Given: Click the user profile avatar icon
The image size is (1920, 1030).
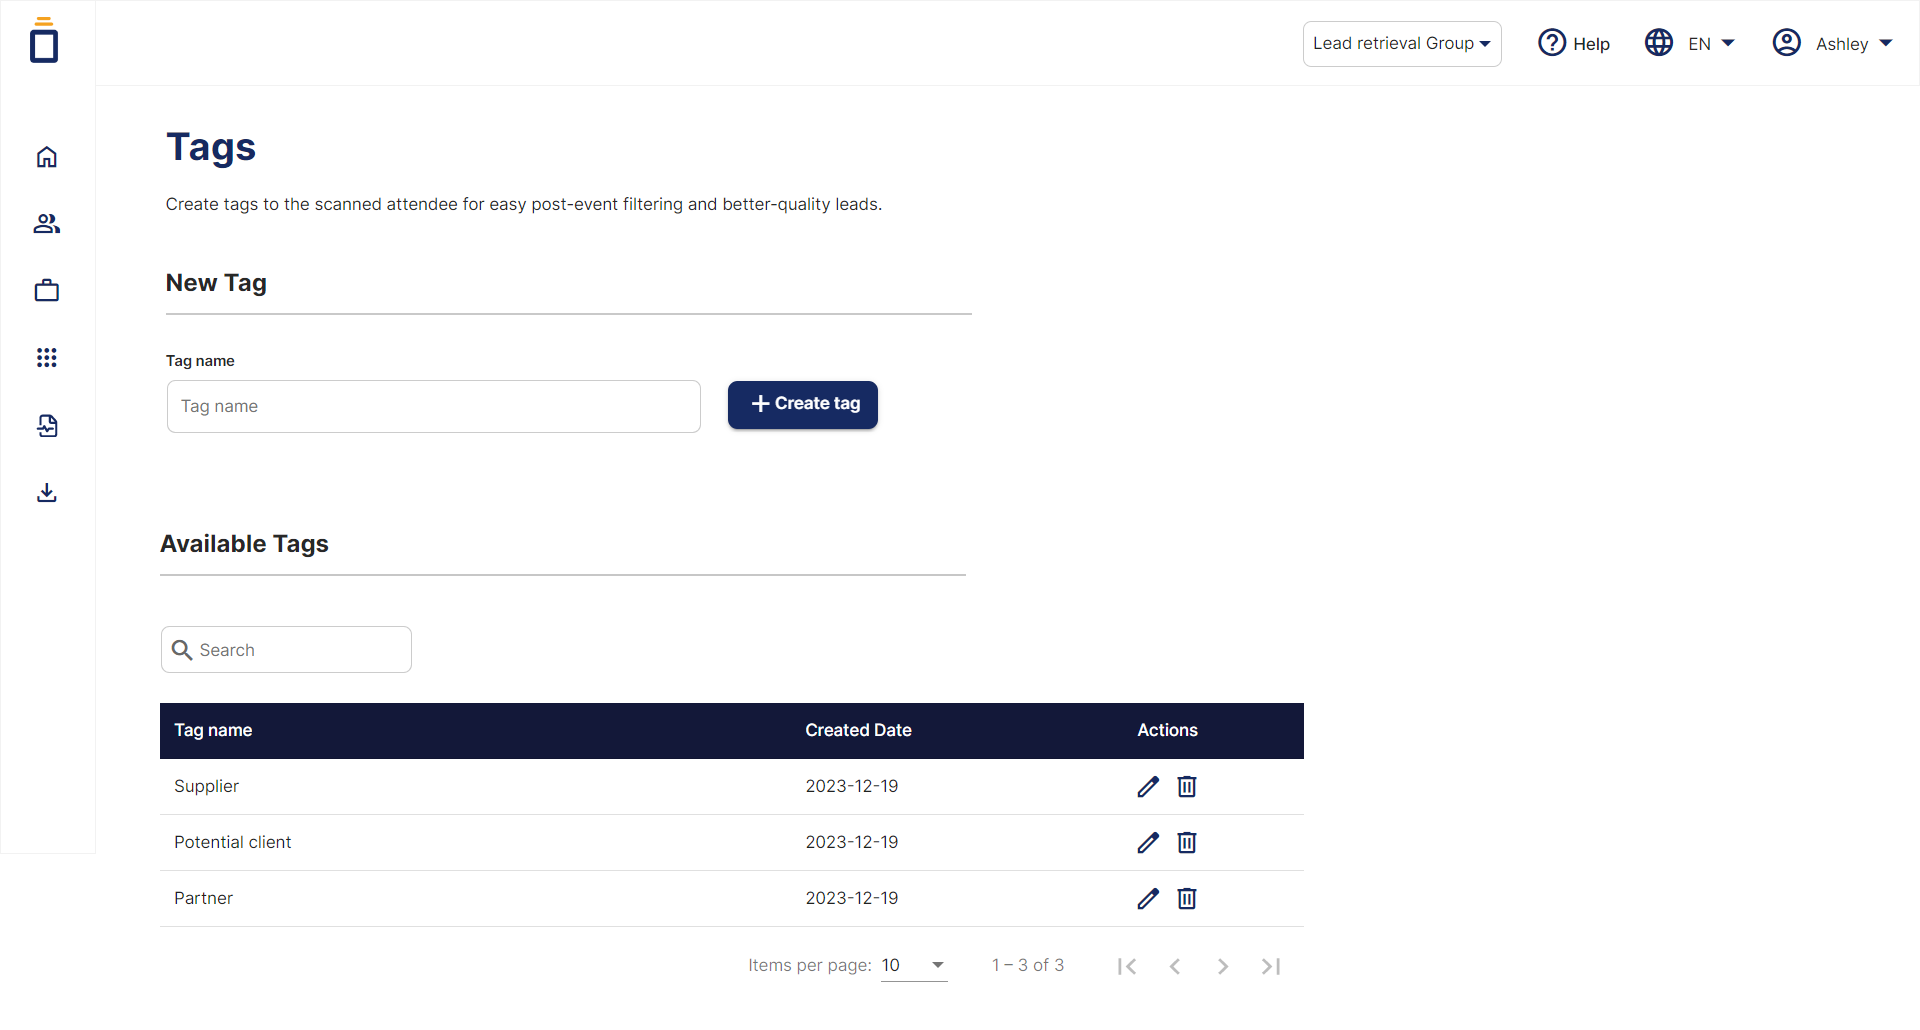Looking at the screenshot, I should (1787, 43).
